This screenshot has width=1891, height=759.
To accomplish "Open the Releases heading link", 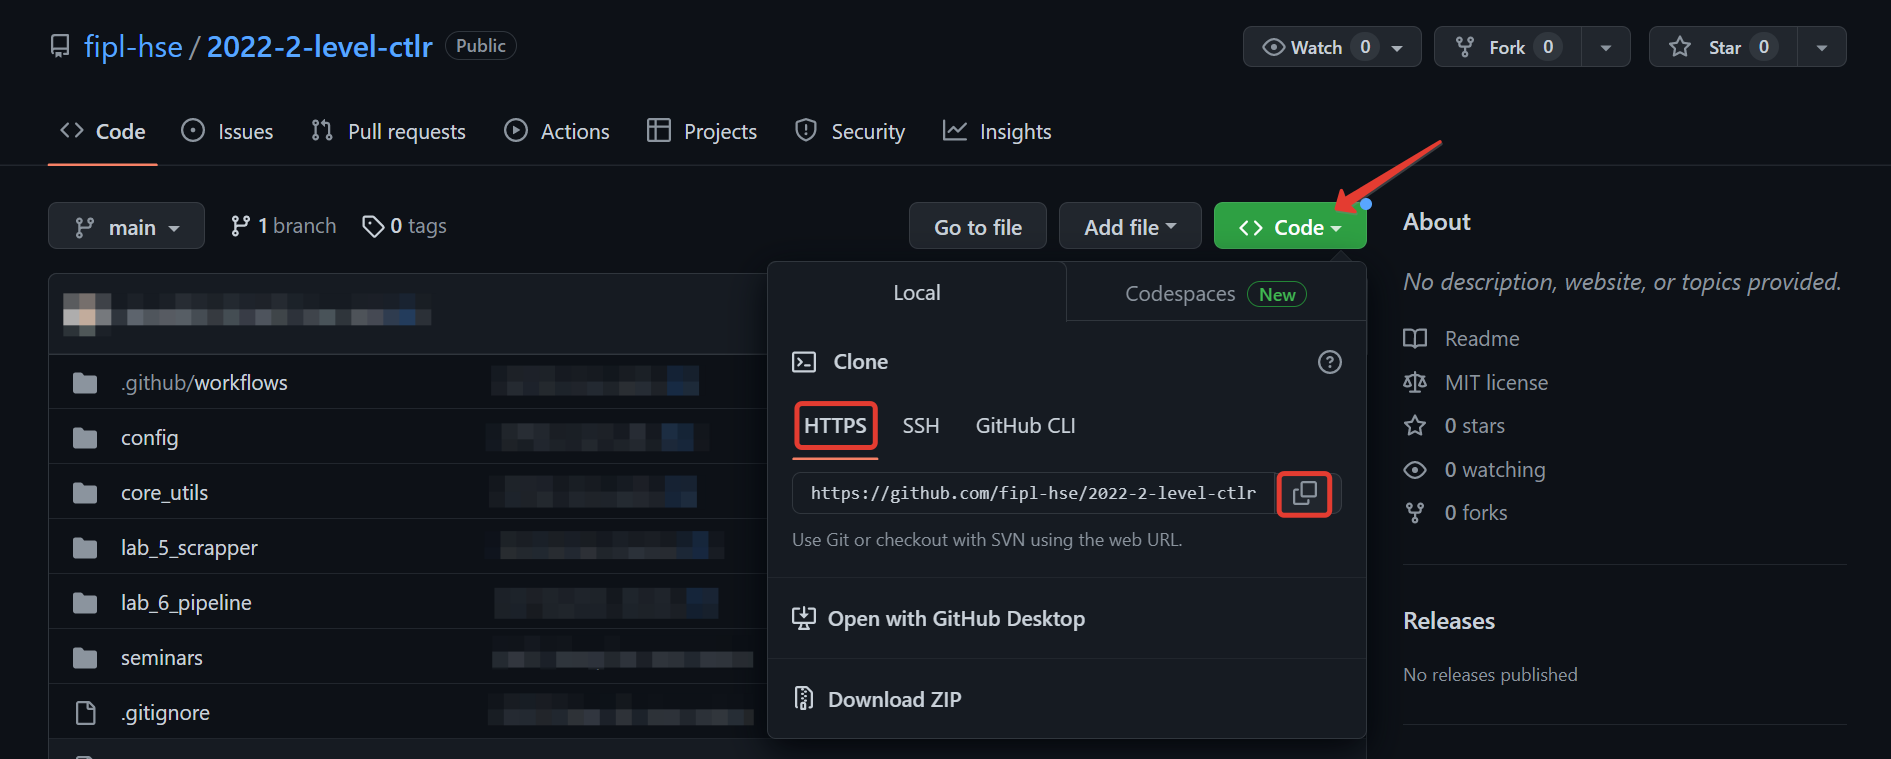I will (x=1449, y=621).
